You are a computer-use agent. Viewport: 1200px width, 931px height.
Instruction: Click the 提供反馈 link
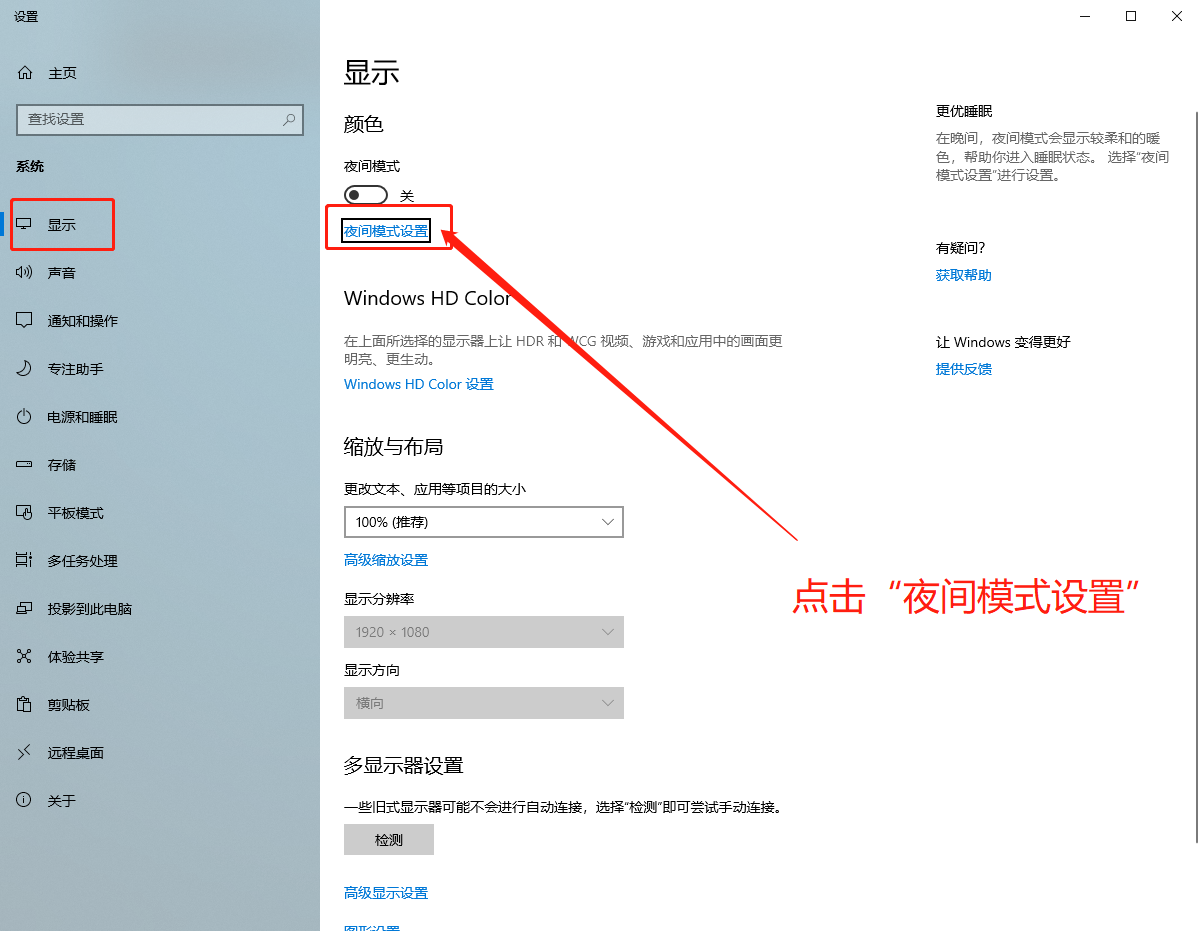[964, 369]
